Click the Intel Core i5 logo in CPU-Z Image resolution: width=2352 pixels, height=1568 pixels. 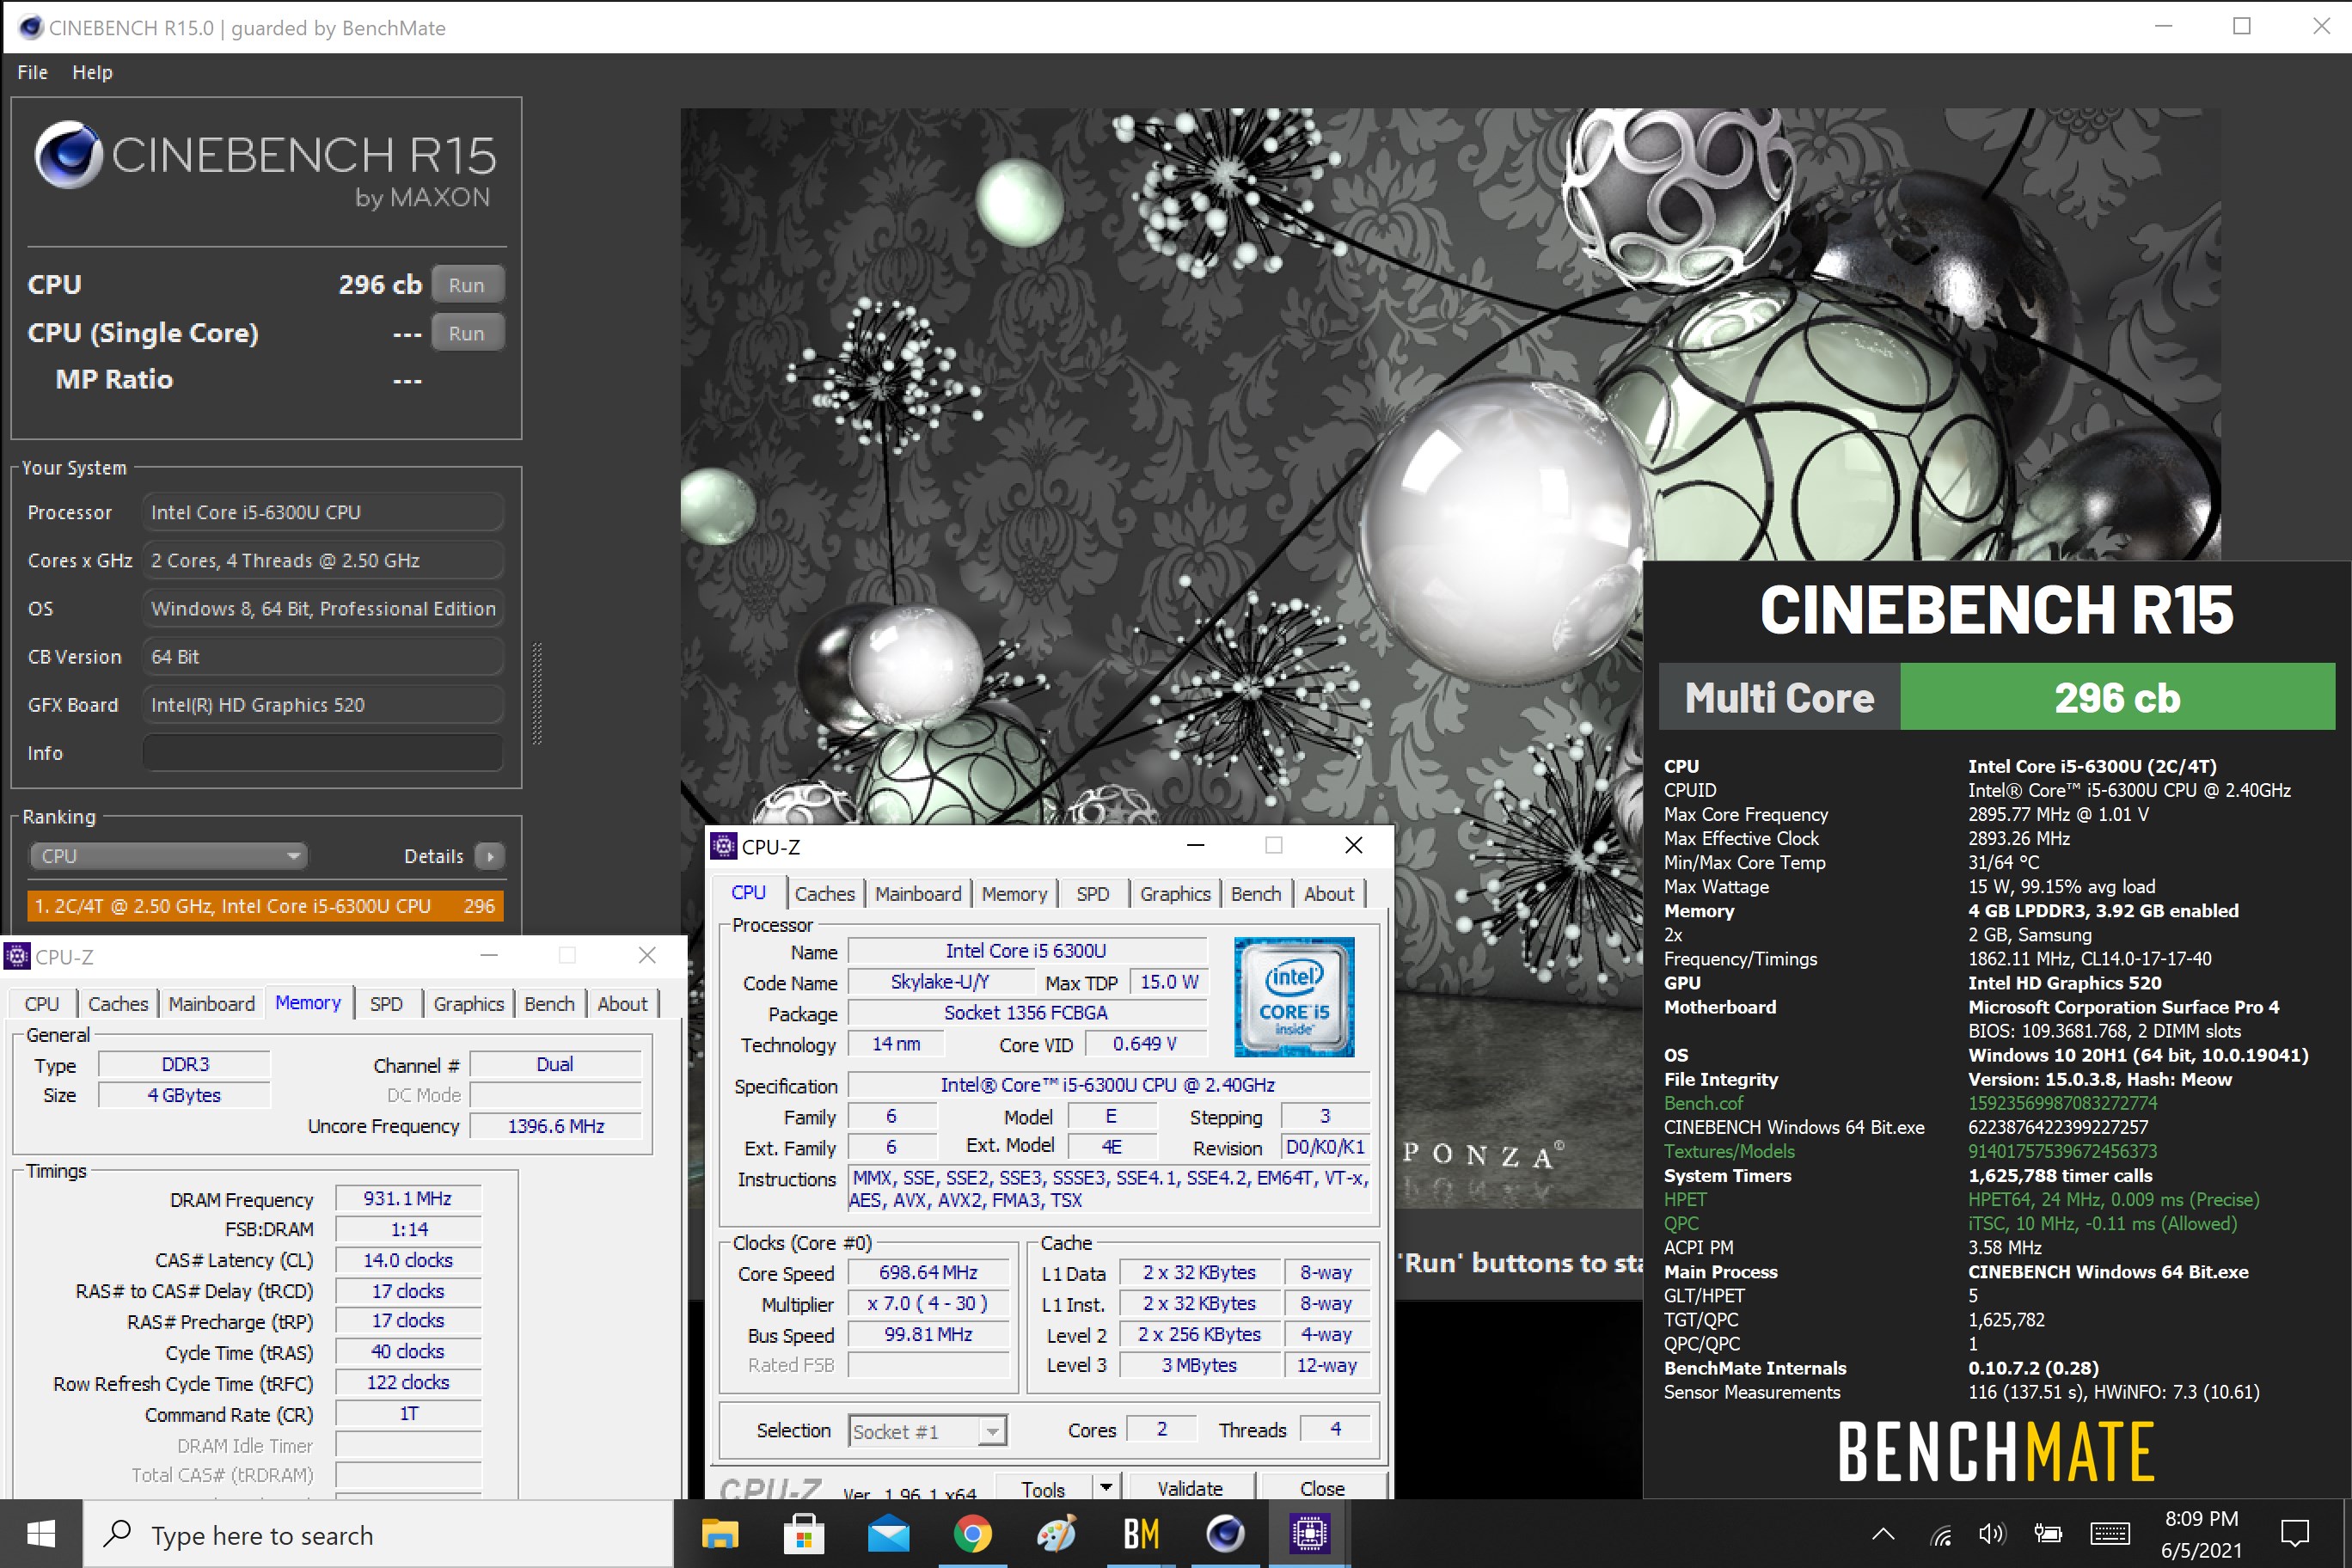(1294, 997)
